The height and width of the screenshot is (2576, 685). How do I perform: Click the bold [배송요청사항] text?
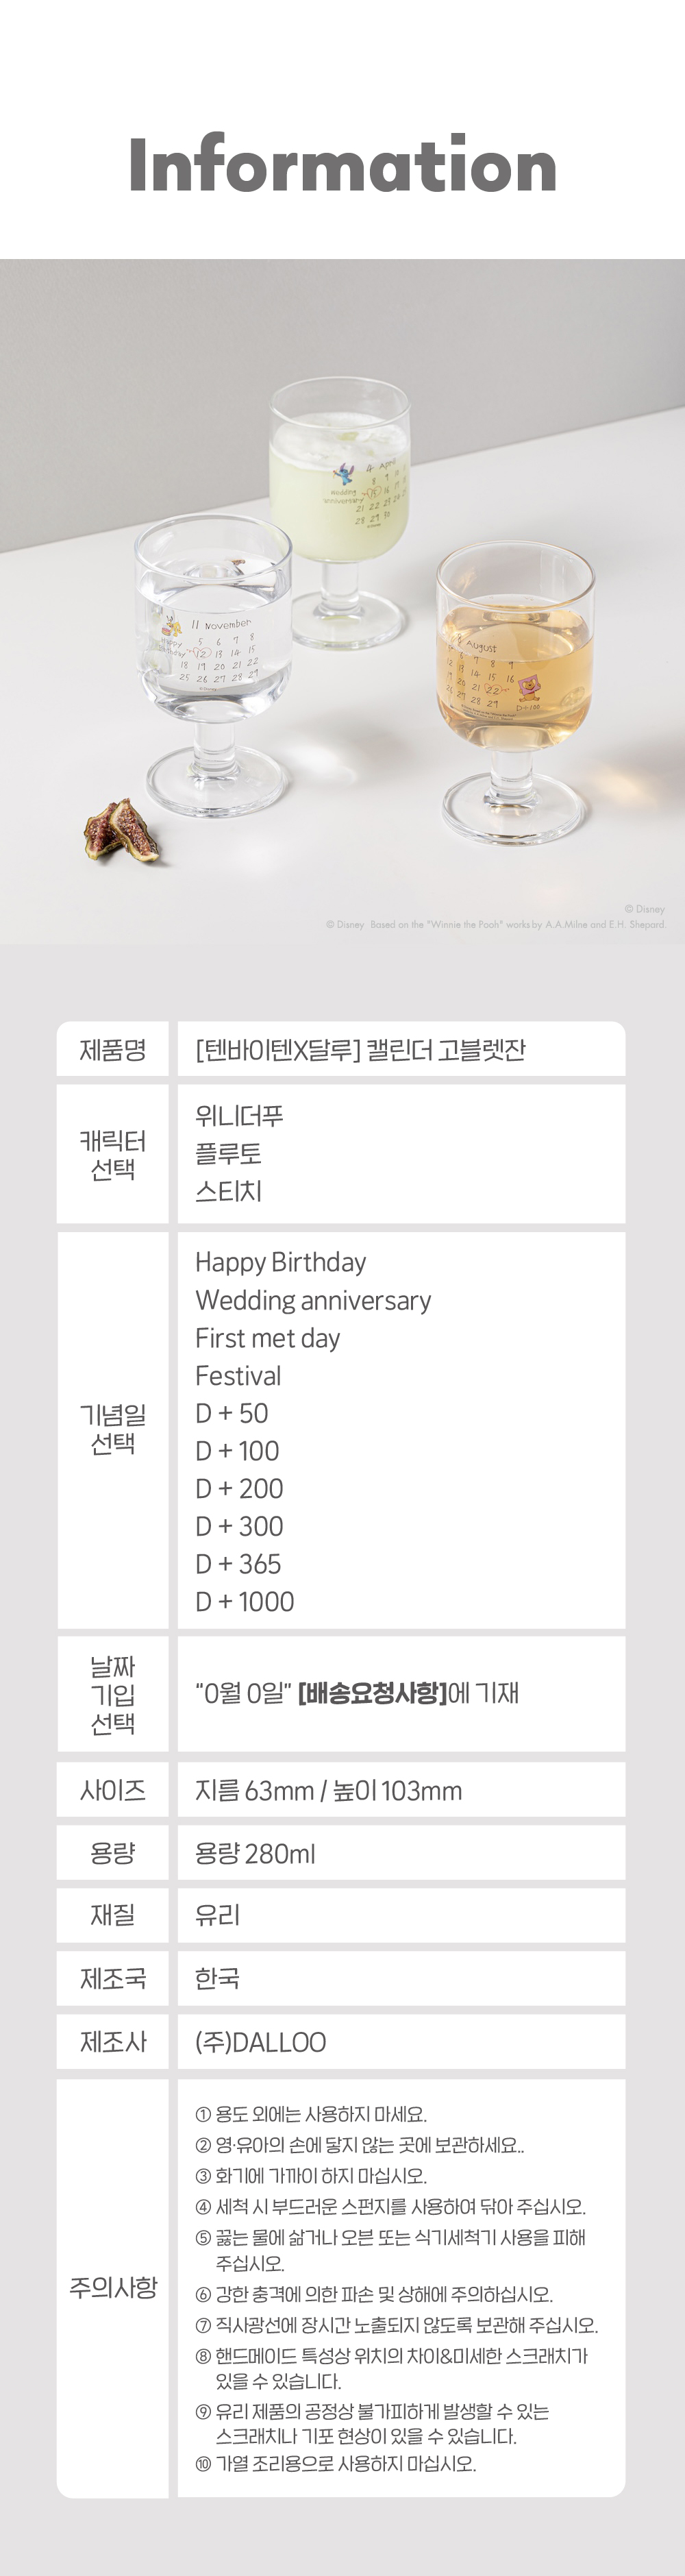click(372, 1693)
